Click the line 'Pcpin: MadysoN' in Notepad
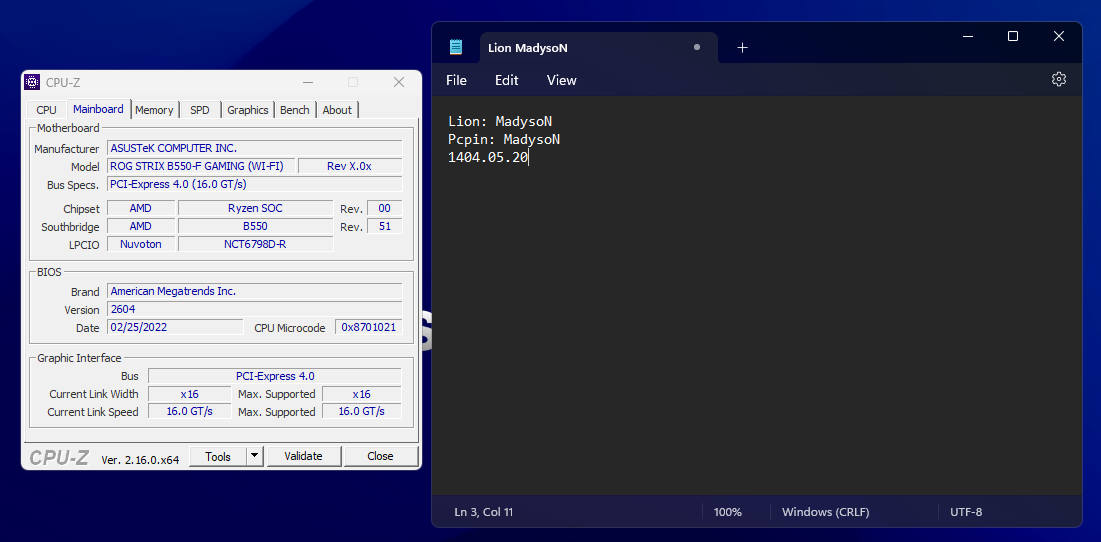The height and width of the screenshot is (542, 1101). pyautogui.click(x=503, y=140)
